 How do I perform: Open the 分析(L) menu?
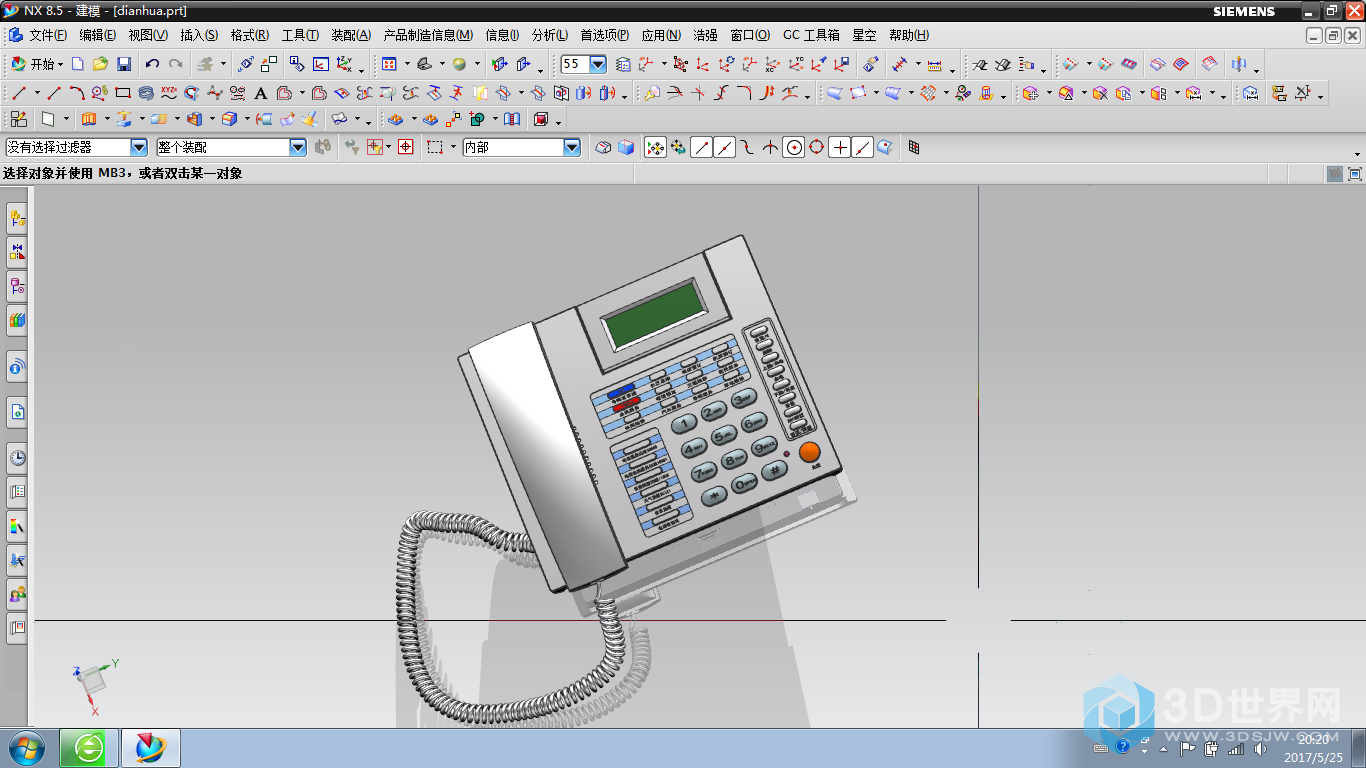(550, 35)
